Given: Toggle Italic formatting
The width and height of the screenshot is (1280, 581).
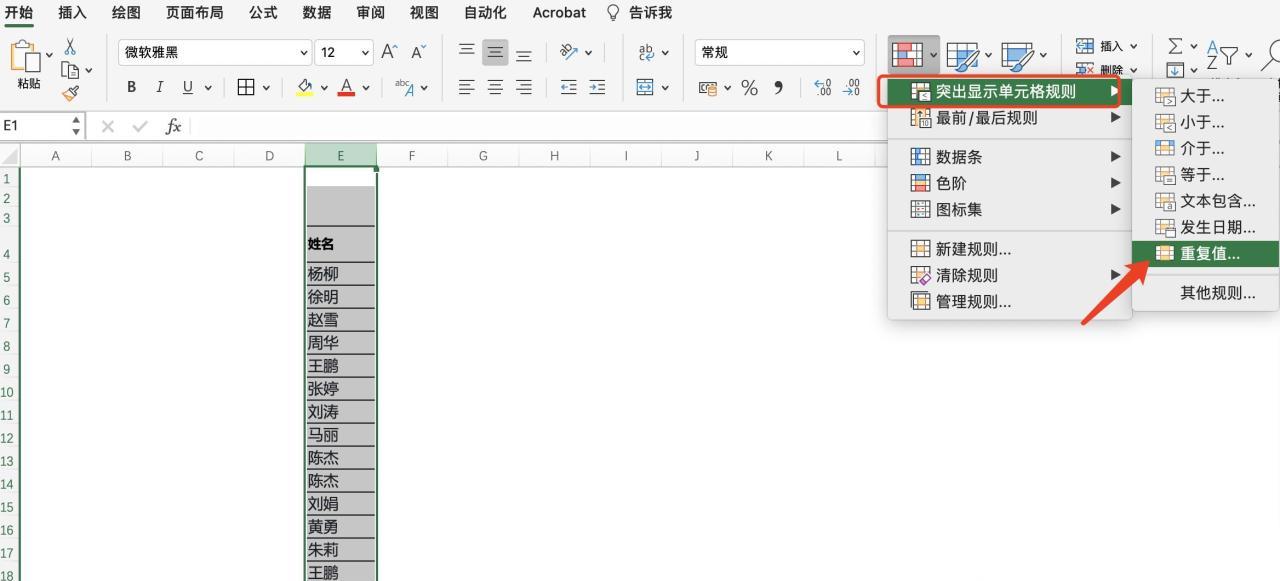Looking at the screenshot, I should tap(159, 87).
